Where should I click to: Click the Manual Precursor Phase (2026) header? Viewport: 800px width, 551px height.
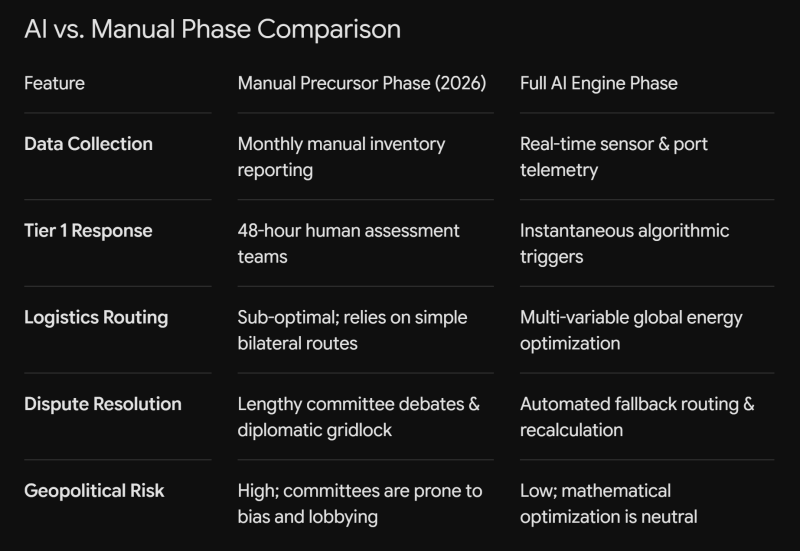tap(362, 83)
